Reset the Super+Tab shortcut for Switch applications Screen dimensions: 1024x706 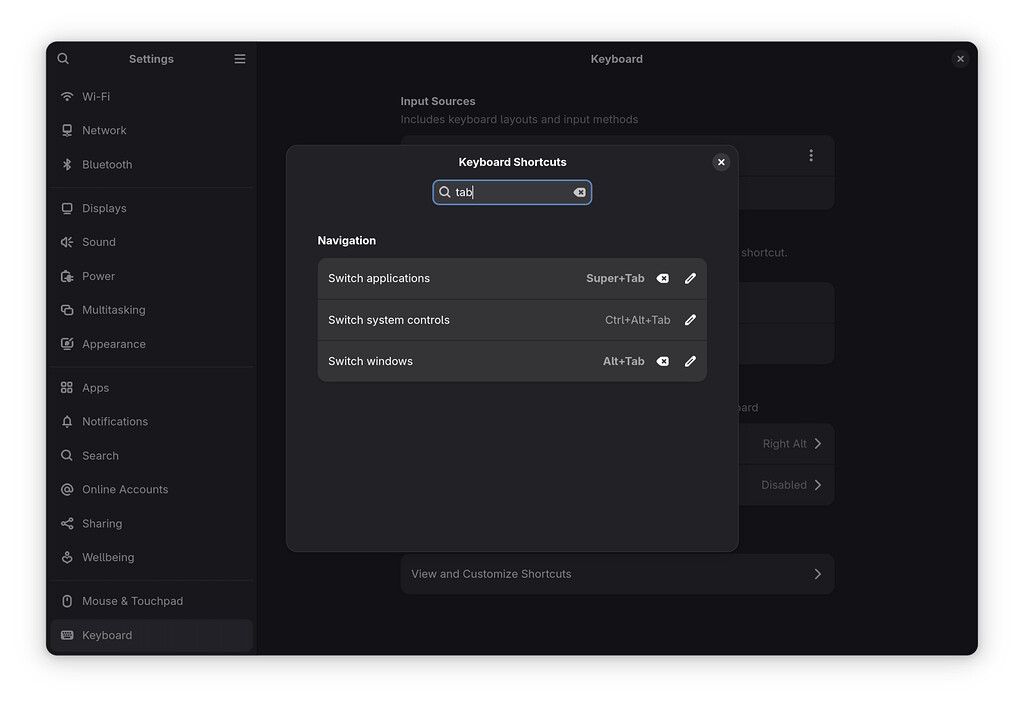coord(662,279)
